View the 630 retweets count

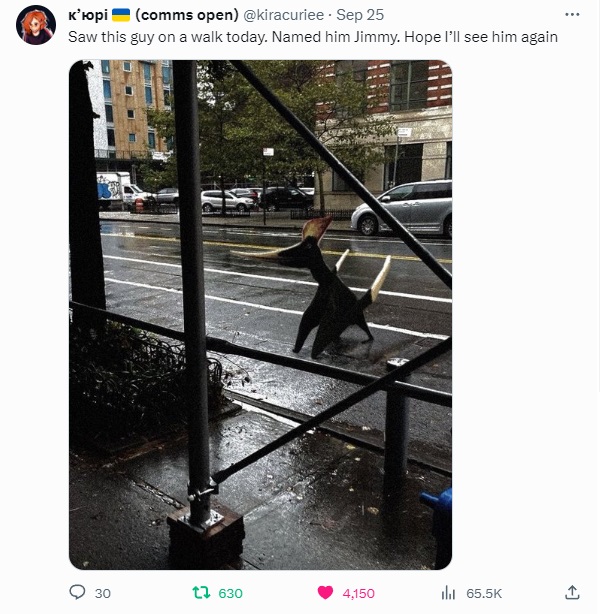pyautogui.click(x=230, y=593)
